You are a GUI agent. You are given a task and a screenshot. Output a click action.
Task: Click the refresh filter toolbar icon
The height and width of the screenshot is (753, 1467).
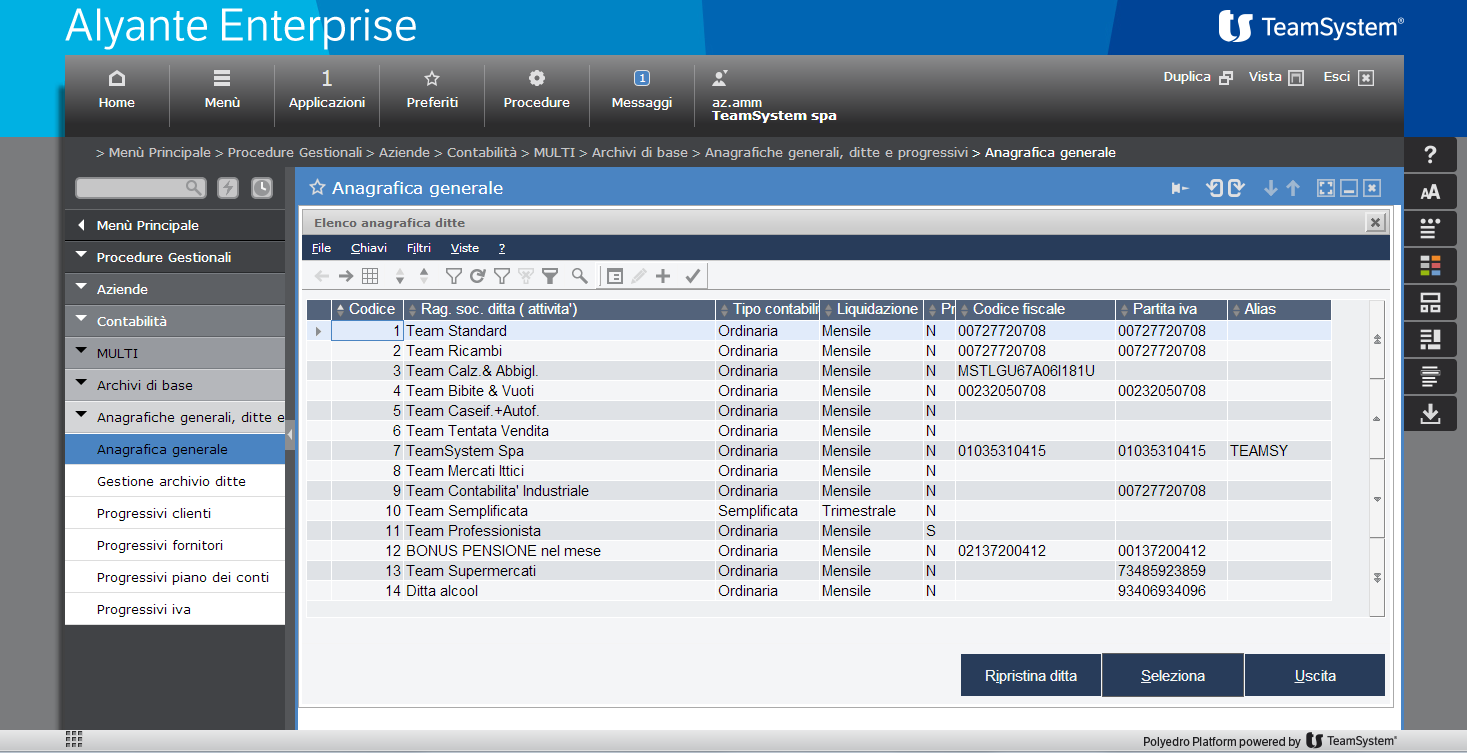(x=477, y=276)
